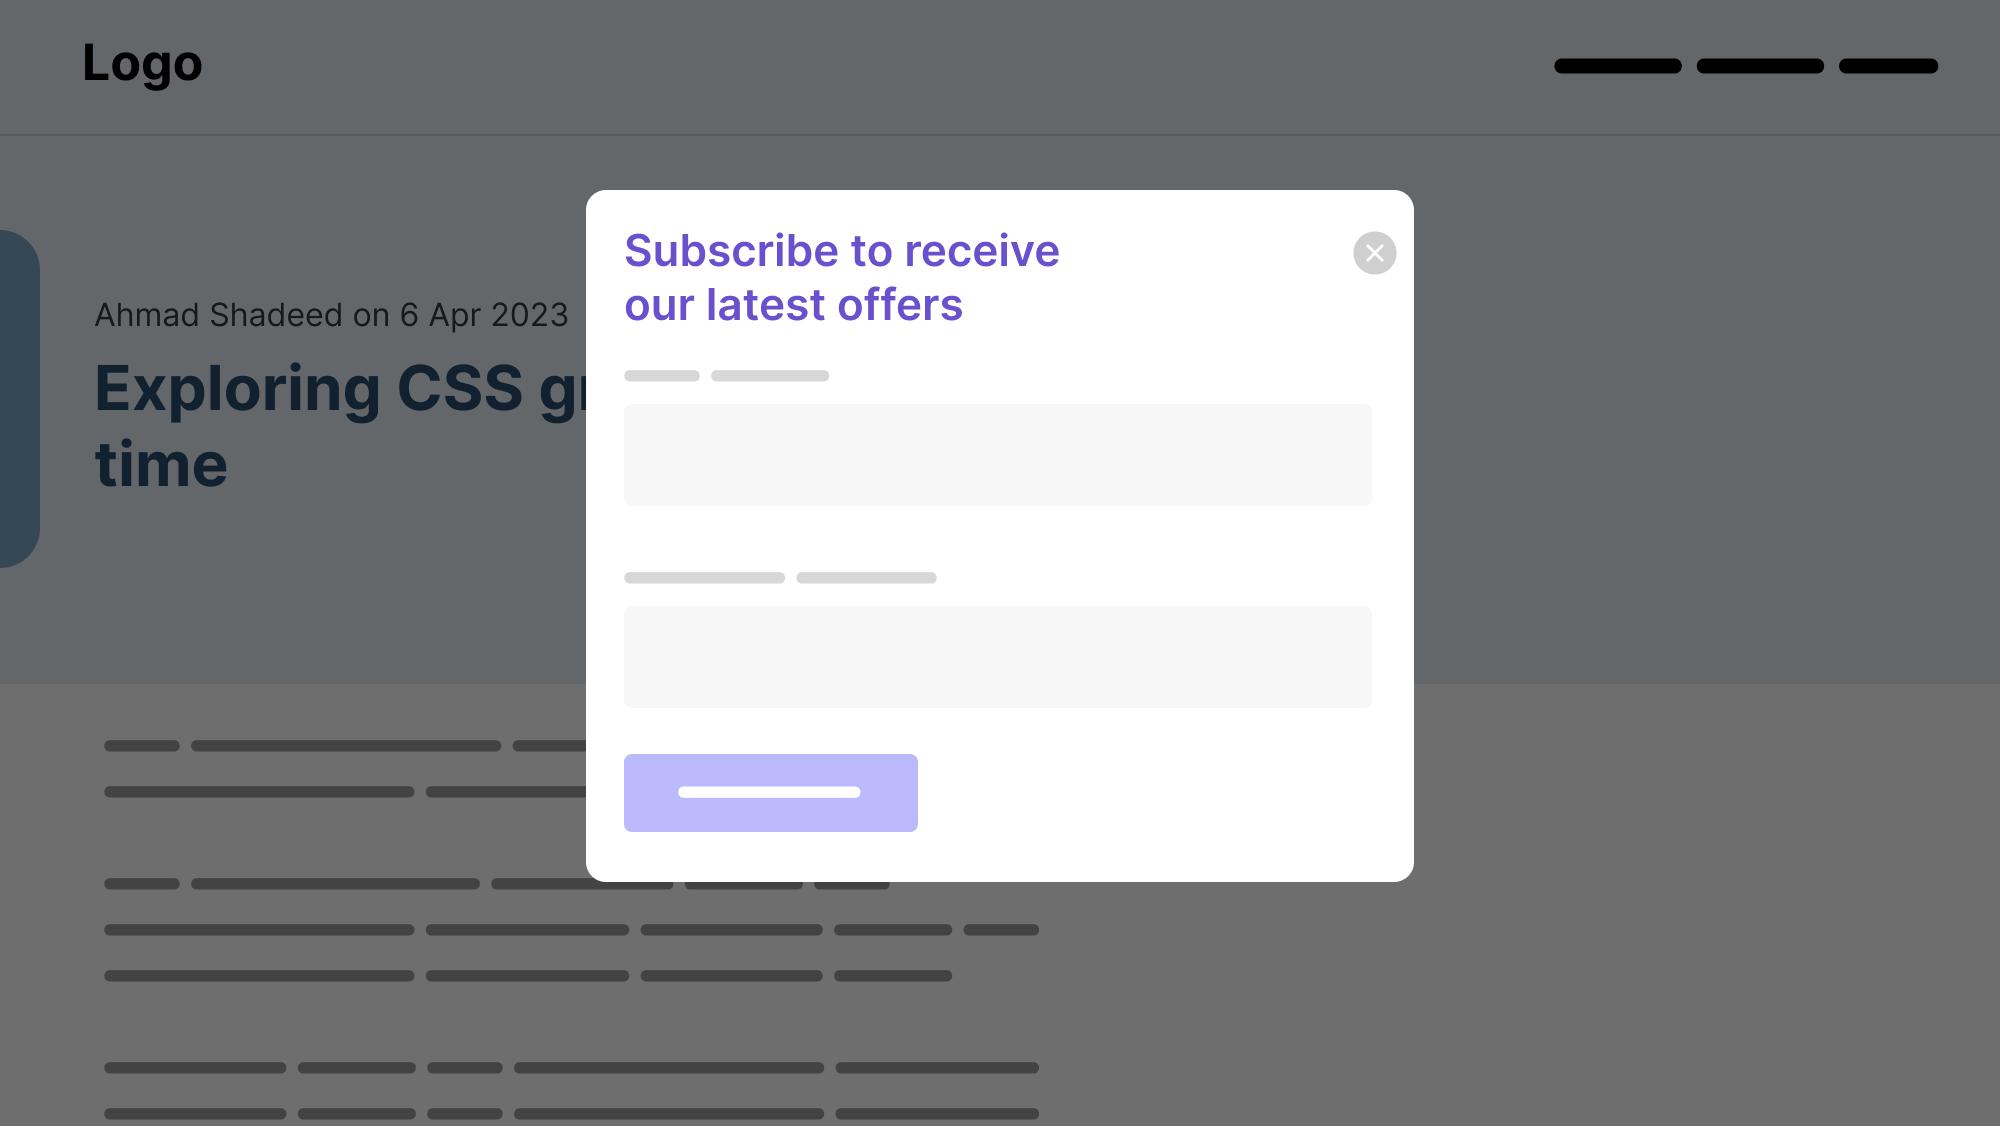Click the header divider area below Logo
This screenshot has height=1126, width=2000.
(1000, 135)
